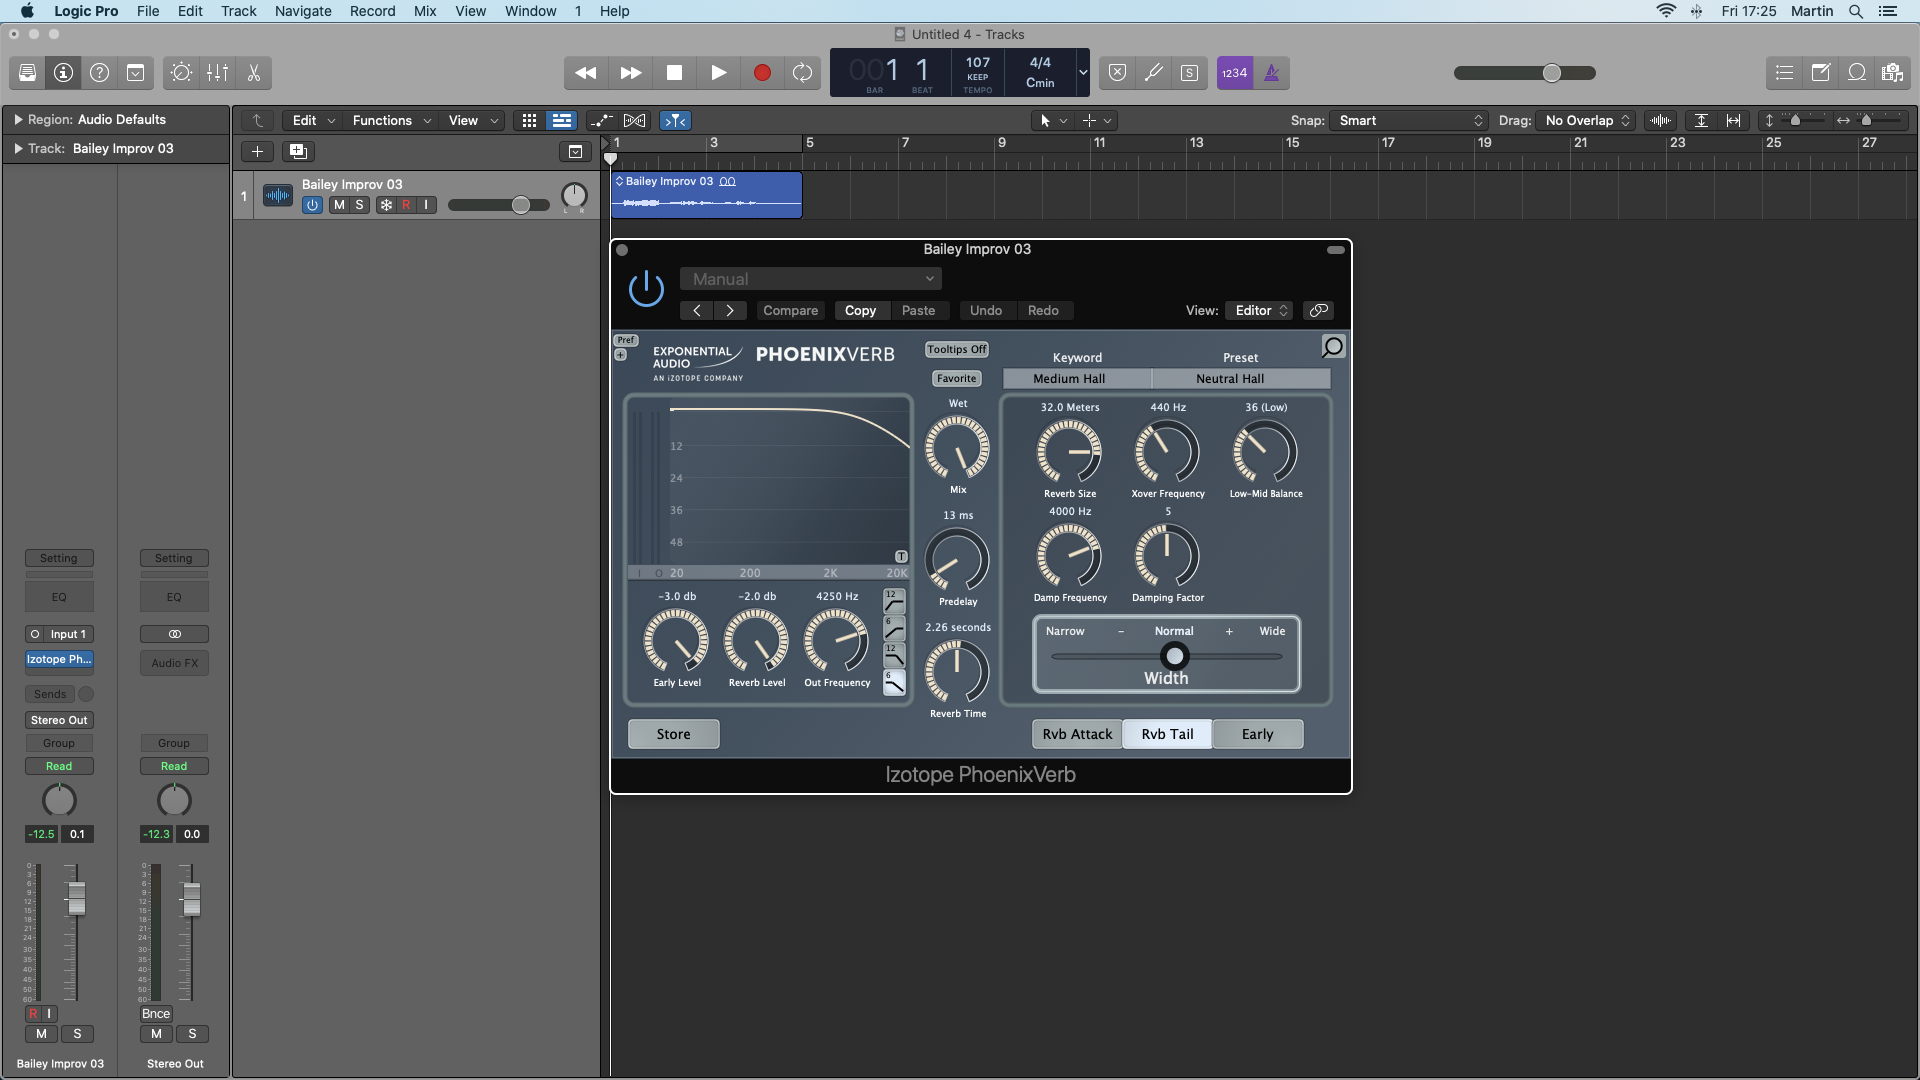Open the tracks area Edit dropdown
This screenshot has height=1080, width=1920.
pos(313,120)
